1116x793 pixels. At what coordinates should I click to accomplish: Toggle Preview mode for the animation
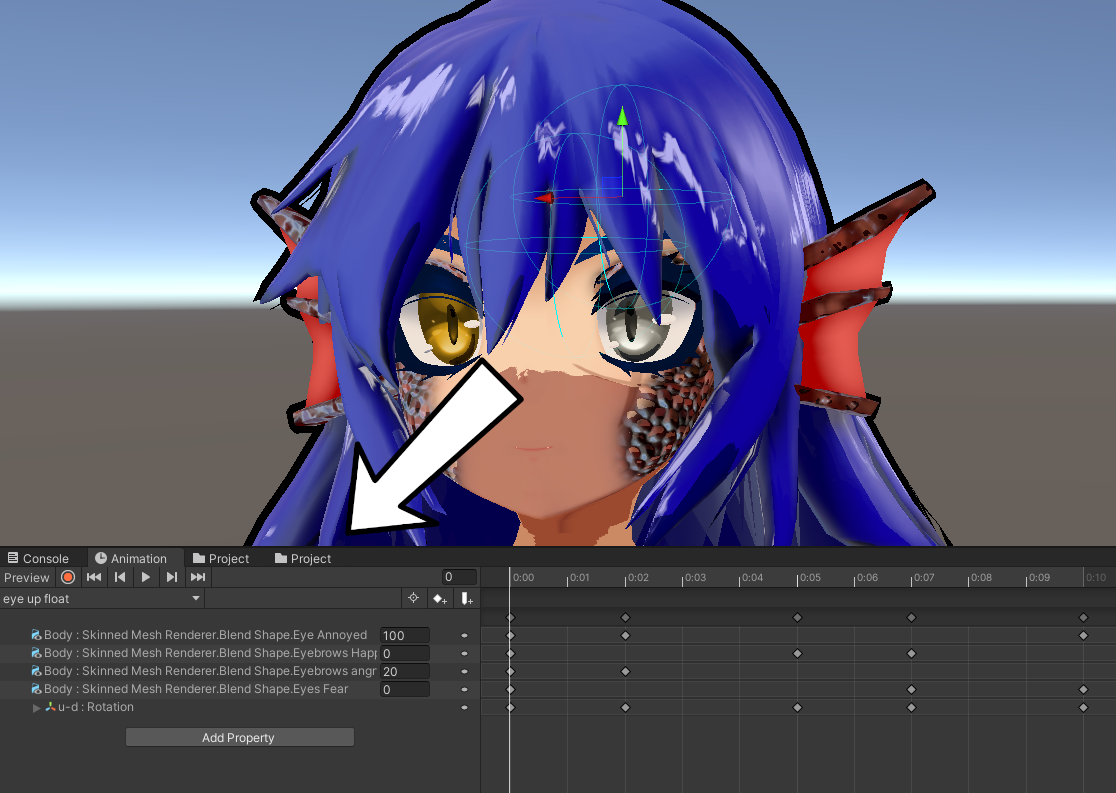(26, 577)
